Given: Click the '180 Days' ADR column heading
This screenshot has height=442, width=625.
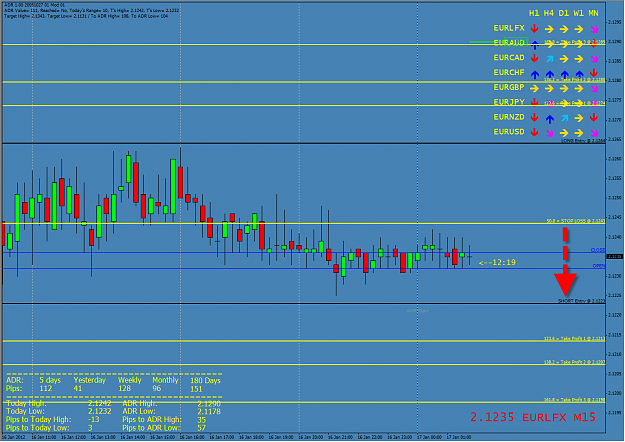Looking at the screenshot, I should point(205,380).
